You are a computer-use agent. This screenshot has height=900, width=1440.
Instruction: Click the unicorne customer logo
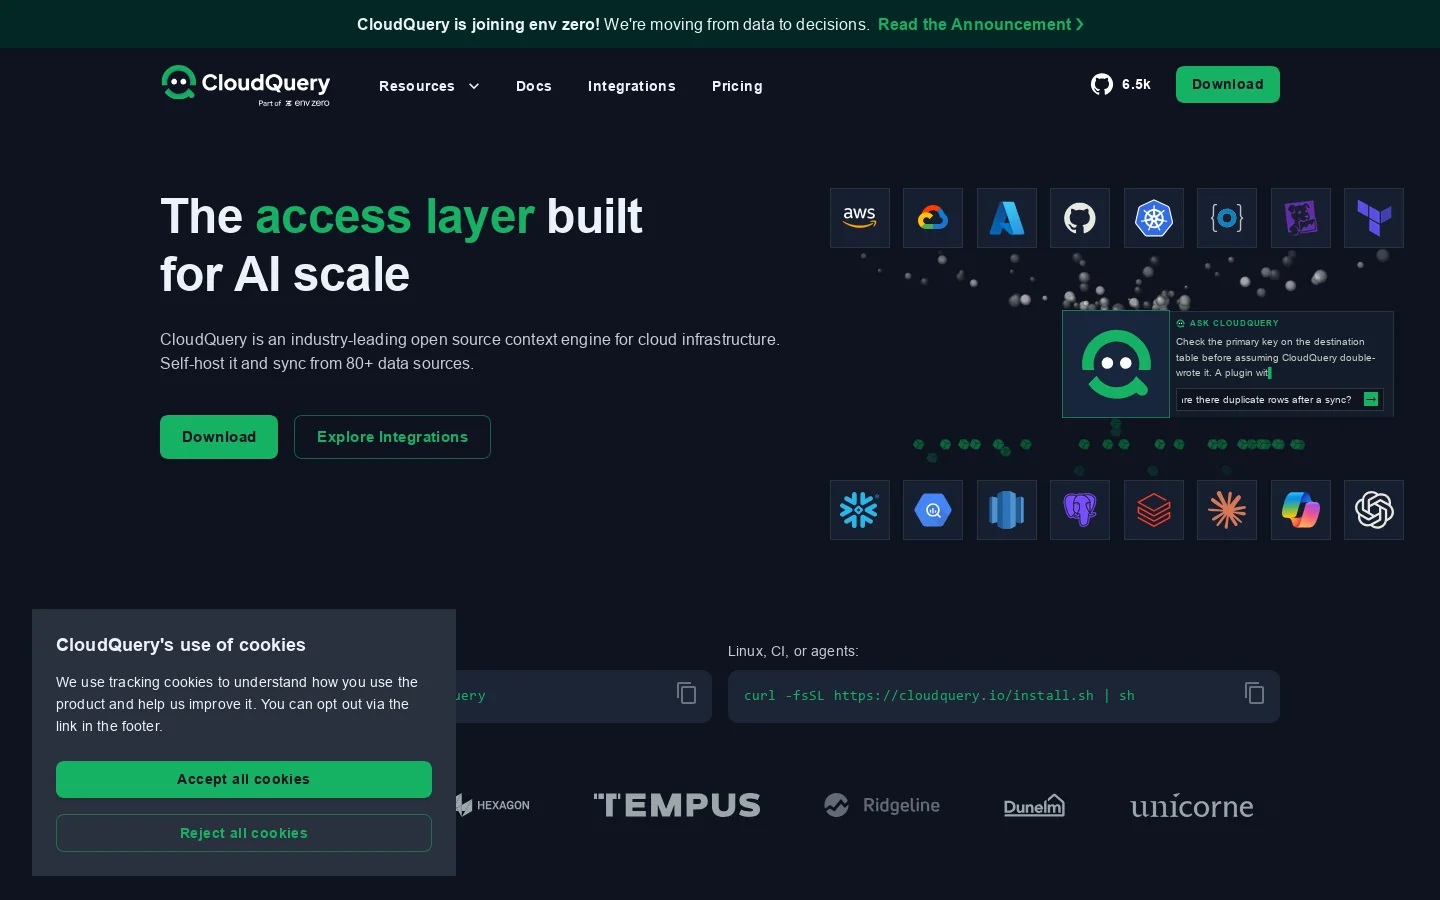(1191, 806)
